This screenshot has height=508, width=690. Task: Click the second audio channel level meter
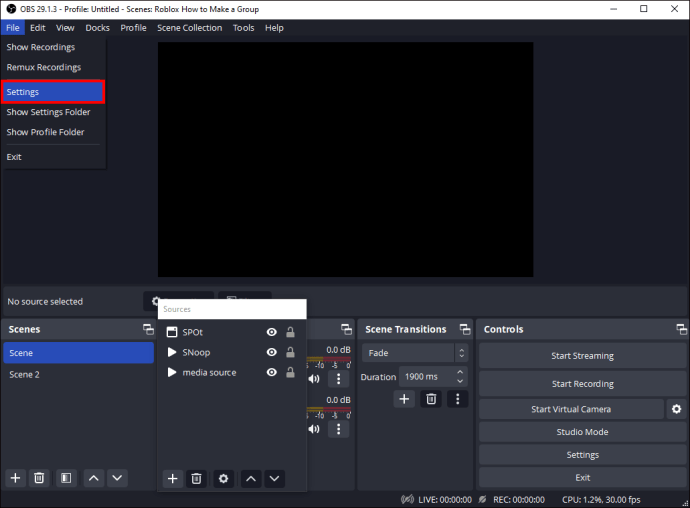coord(329,409)
